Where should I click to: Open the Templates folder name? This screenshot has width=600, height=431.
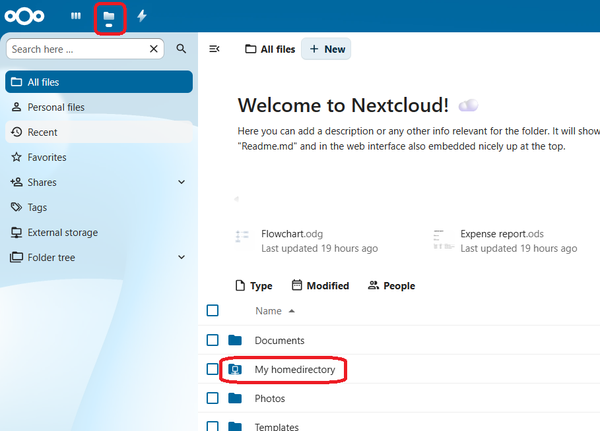[x=277, y=427]
